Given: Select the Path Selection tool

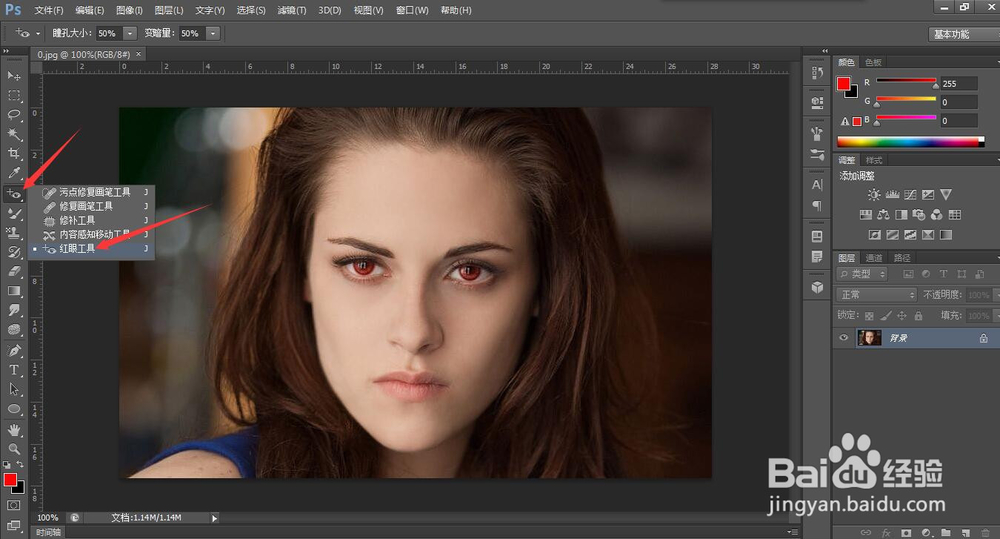Looking at the screenshot, I should [x=13, y=389].
